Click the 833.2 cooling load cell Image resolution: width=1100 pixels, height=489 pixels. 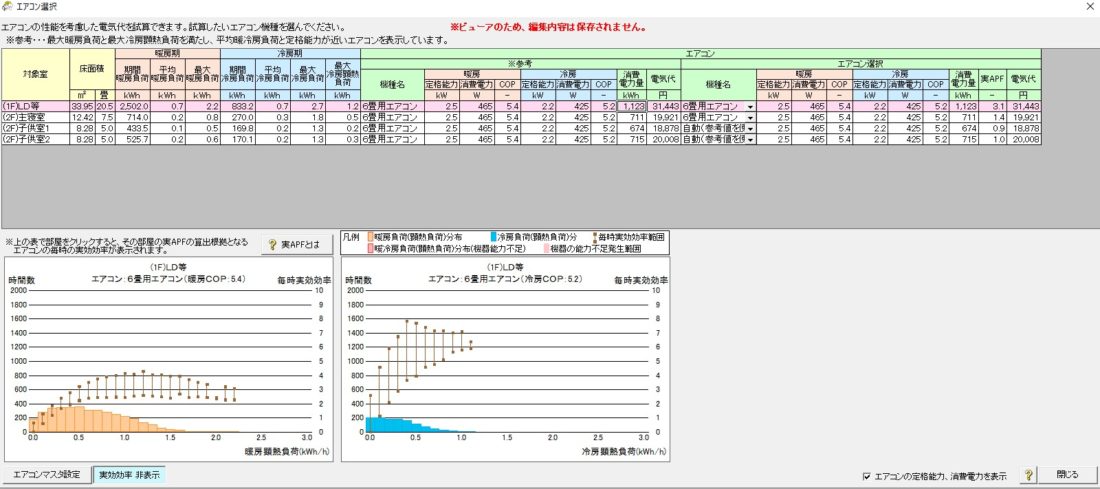point(238,106)
